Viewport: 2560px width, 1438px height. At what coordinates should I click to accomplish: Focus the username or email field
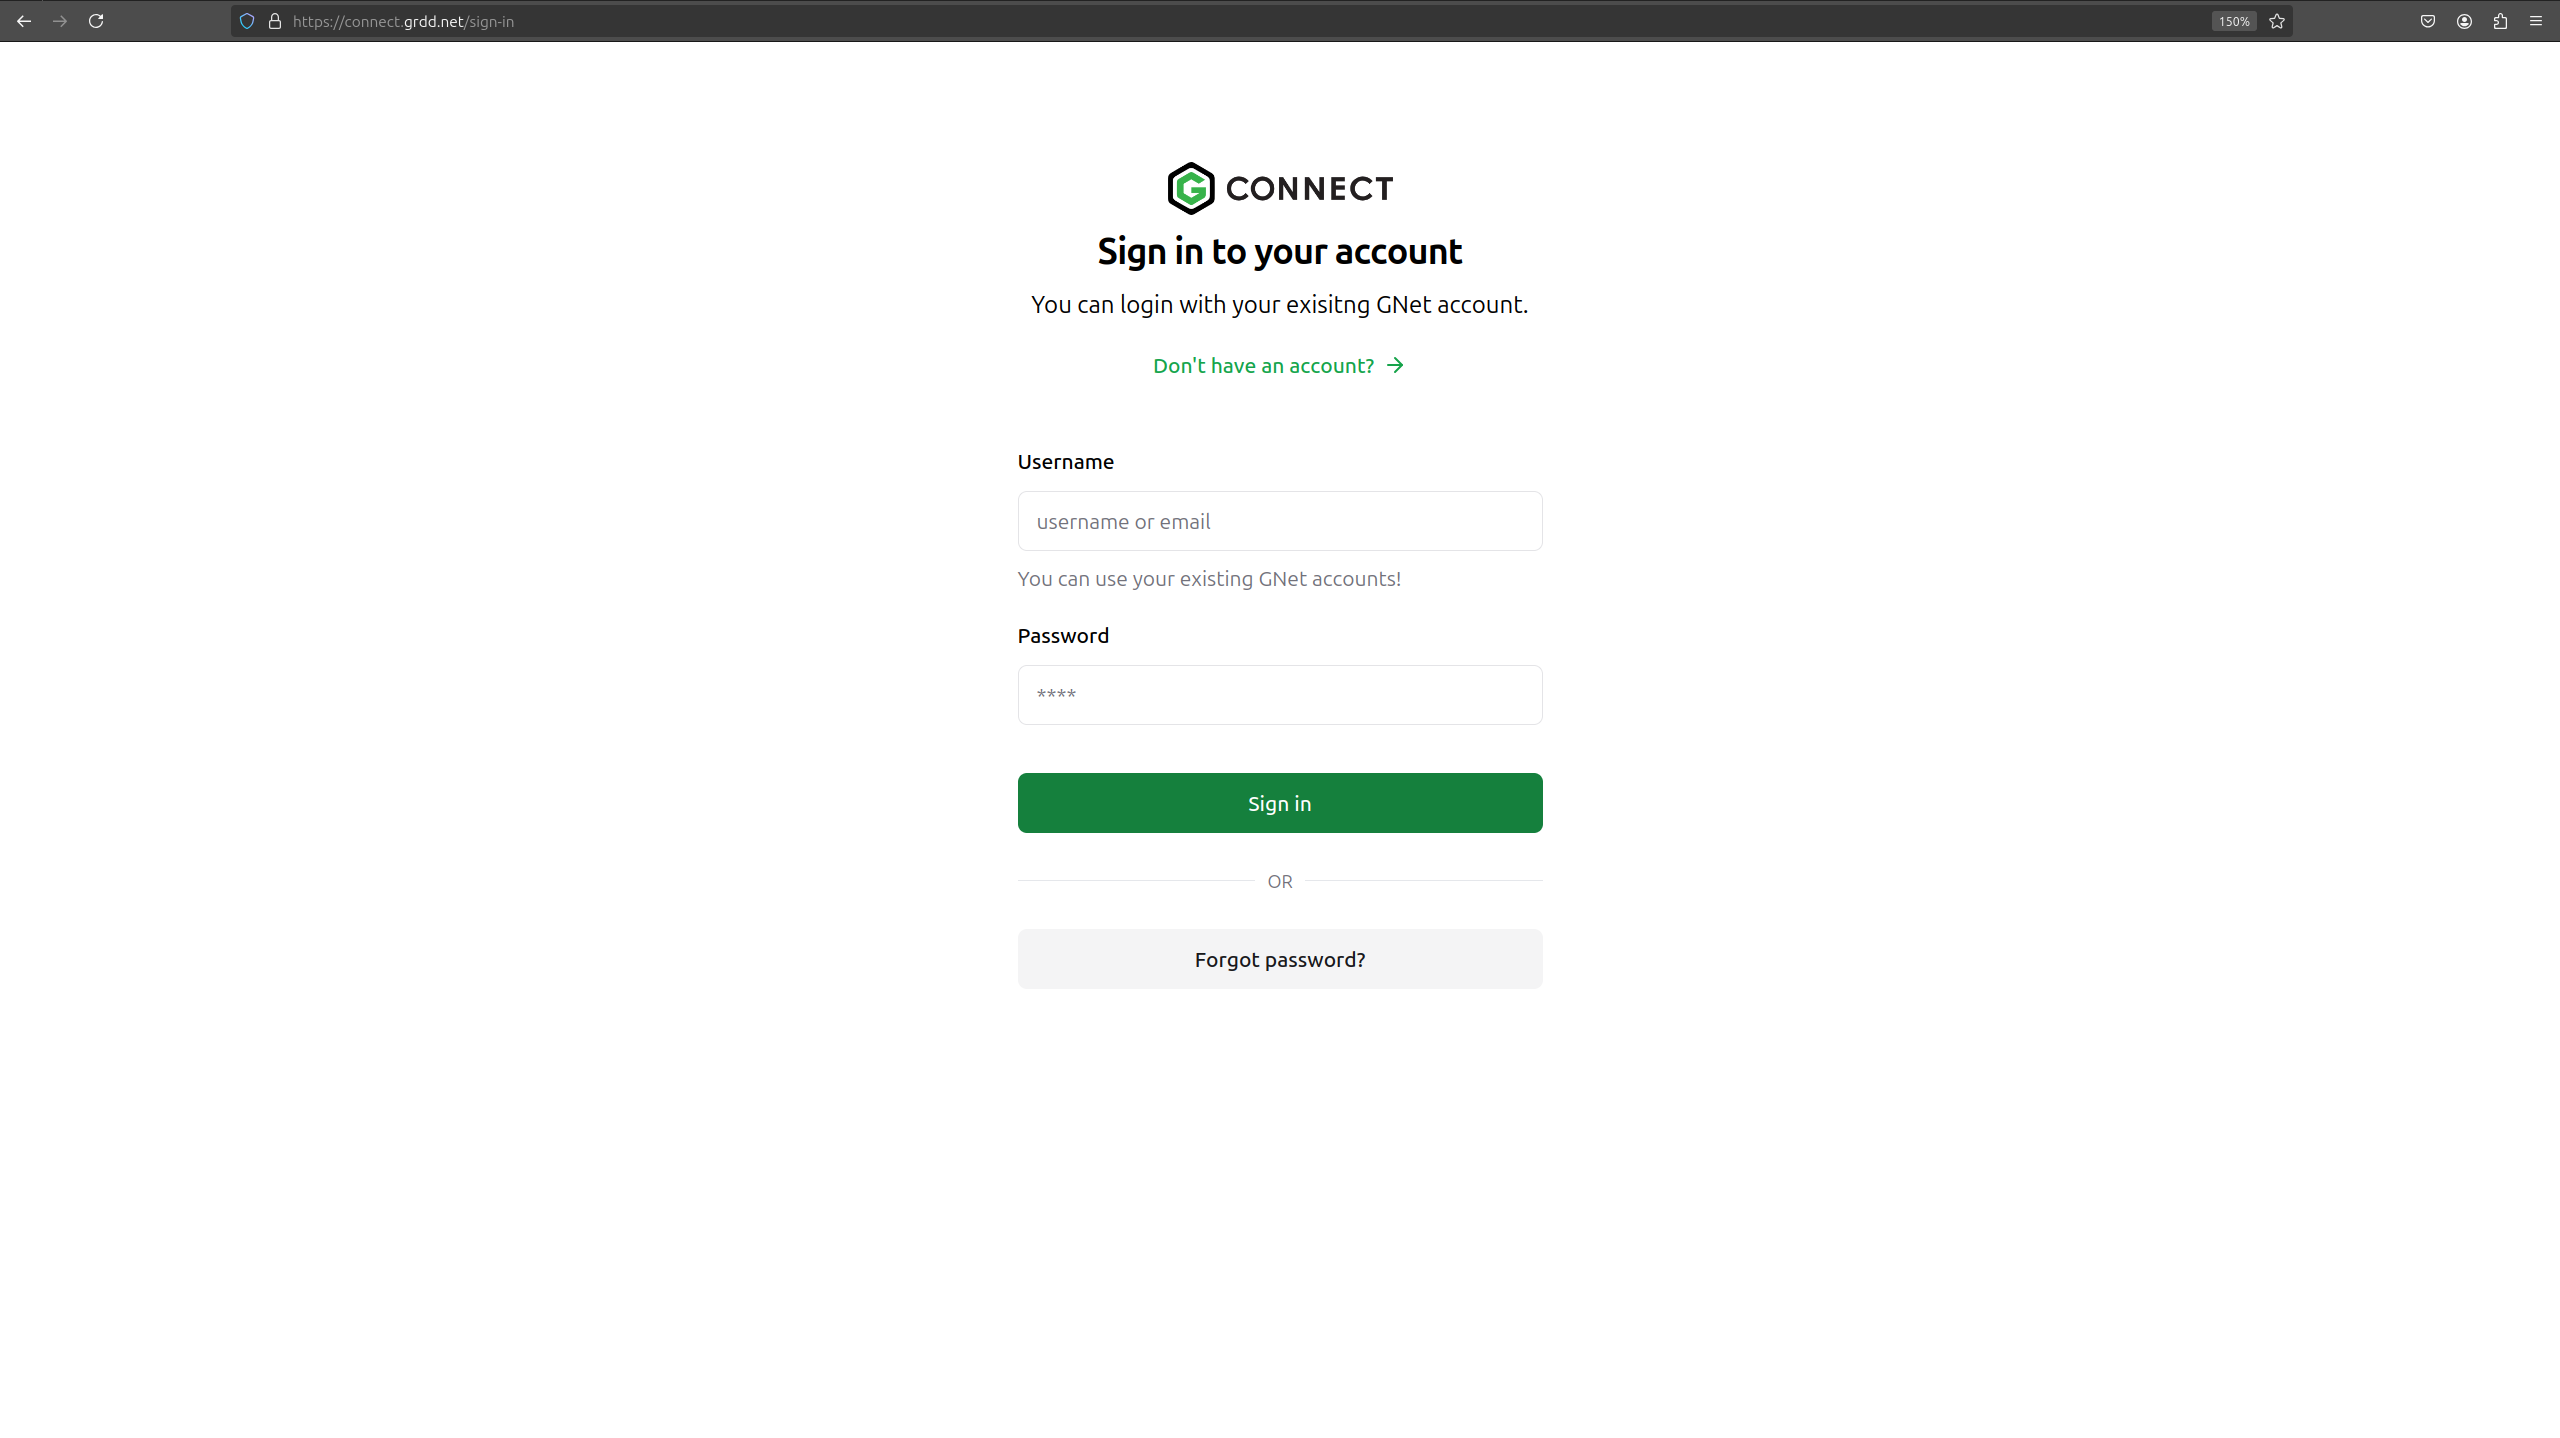[1280, 521]
